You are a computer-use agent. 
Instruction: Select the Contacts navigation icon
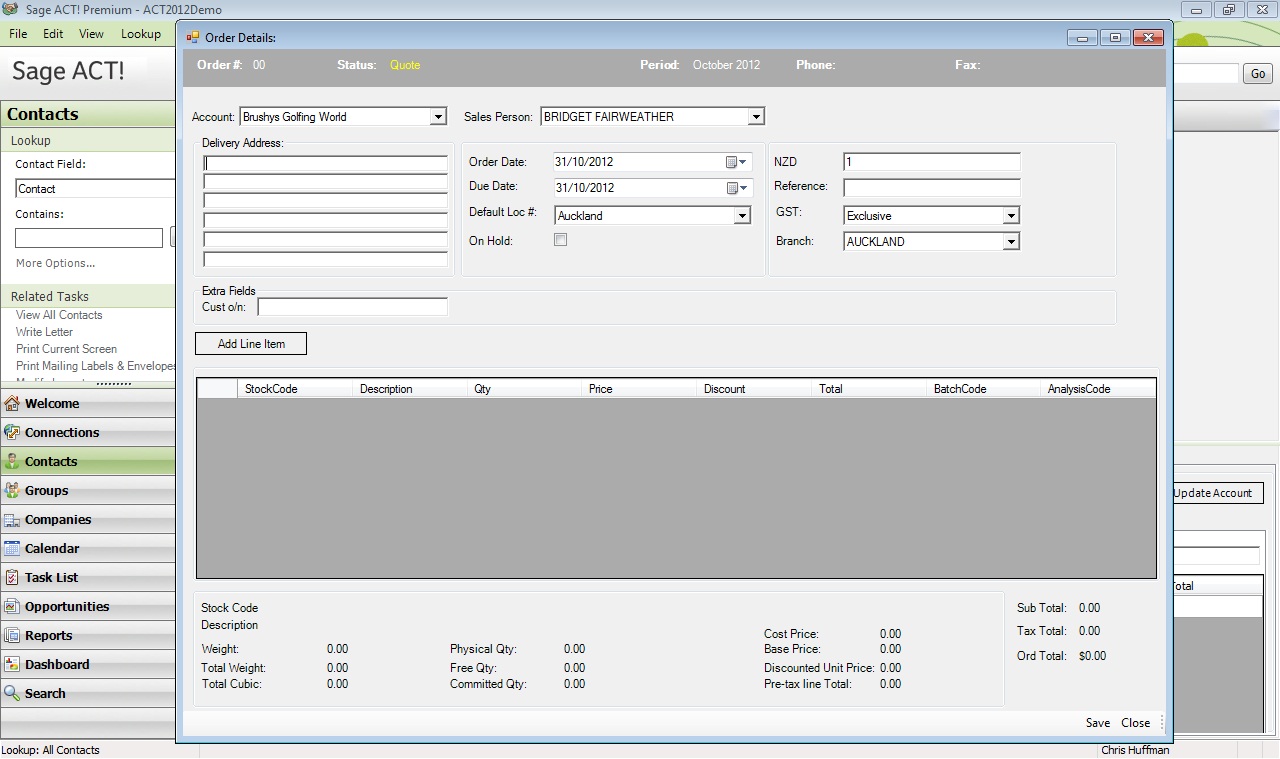pyautogui.click(x=12, y=462)
